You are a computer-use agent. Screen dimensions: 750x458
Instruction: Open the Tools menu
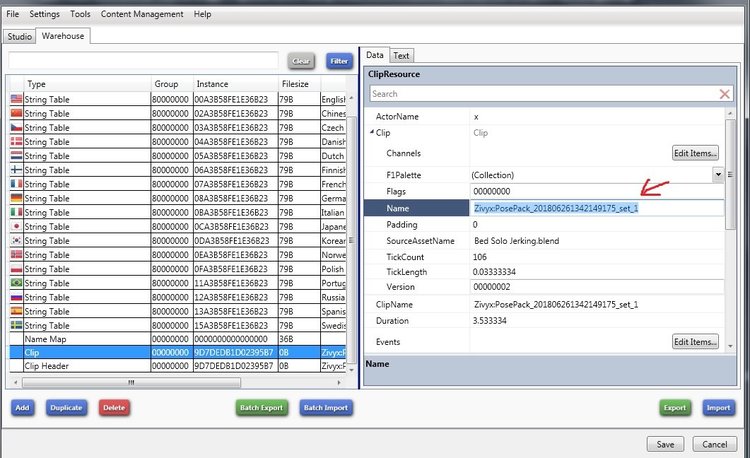coord(80,14)
